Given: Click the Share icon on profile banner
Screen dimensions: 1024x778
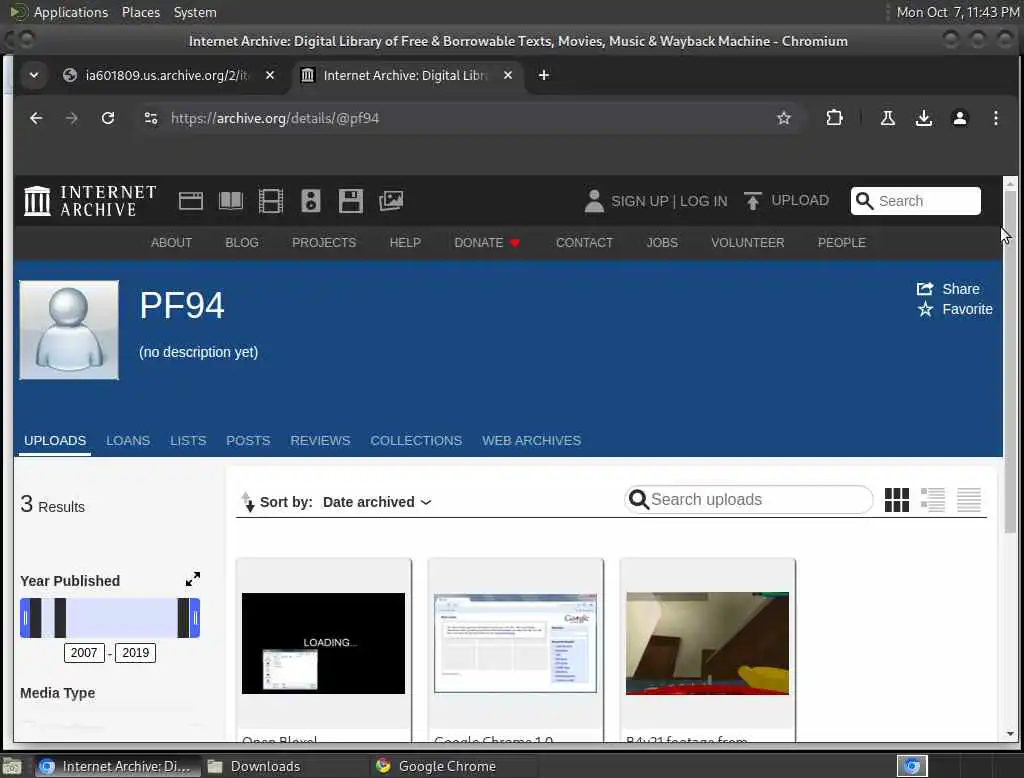Looking at the screenshot, I should pos(925,289).
